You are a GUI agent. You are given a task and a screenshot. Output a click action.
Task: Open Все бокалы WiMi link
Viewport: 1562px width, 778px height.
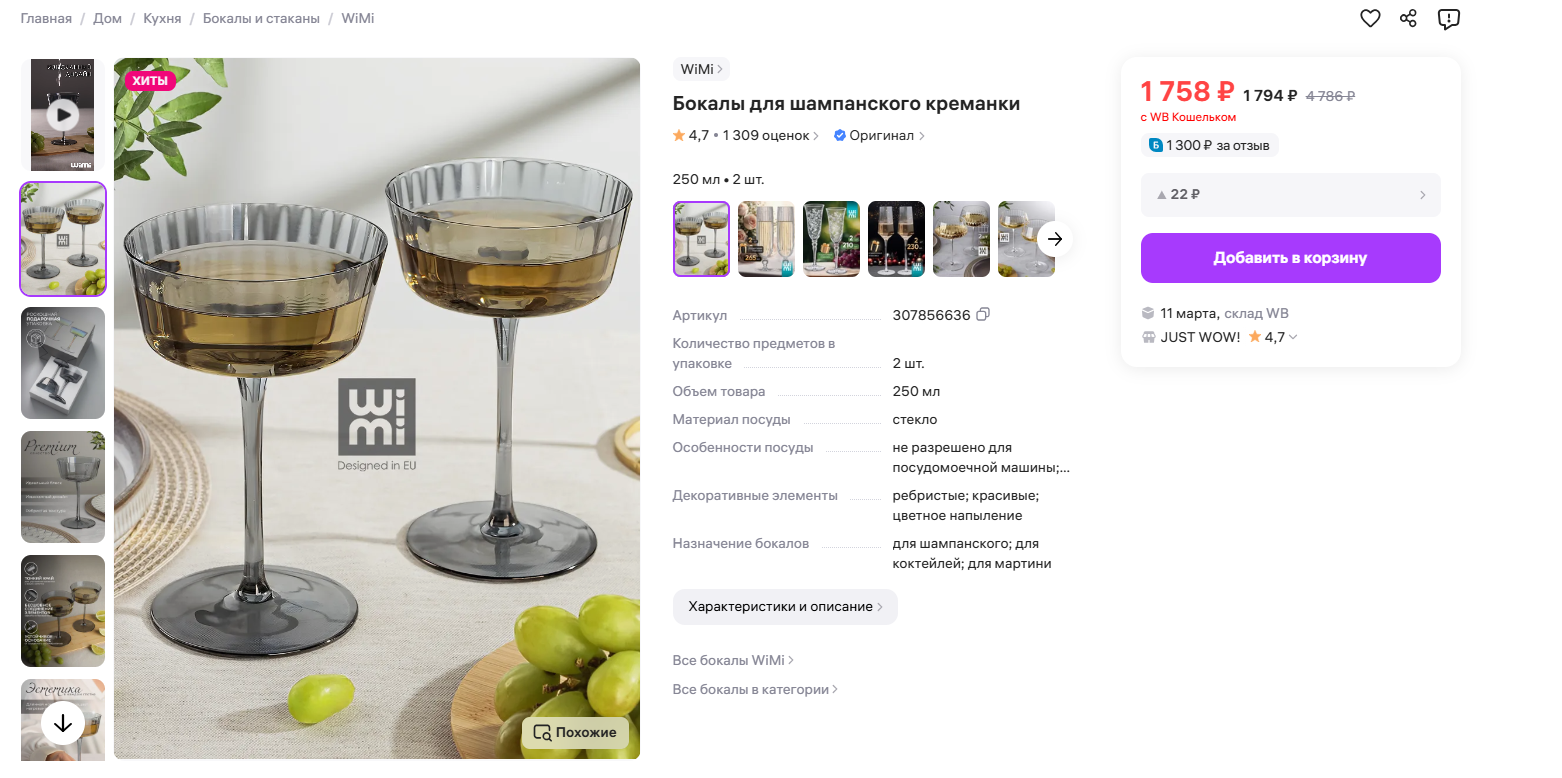click(x=733, y=660)
